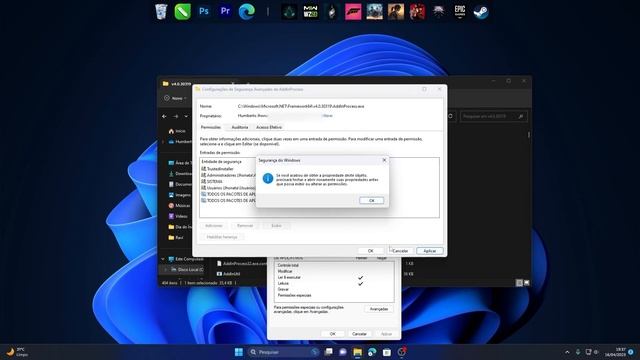
Task: Open Microsoft Edge from the taskbar
Action: (x=372, y=352)
